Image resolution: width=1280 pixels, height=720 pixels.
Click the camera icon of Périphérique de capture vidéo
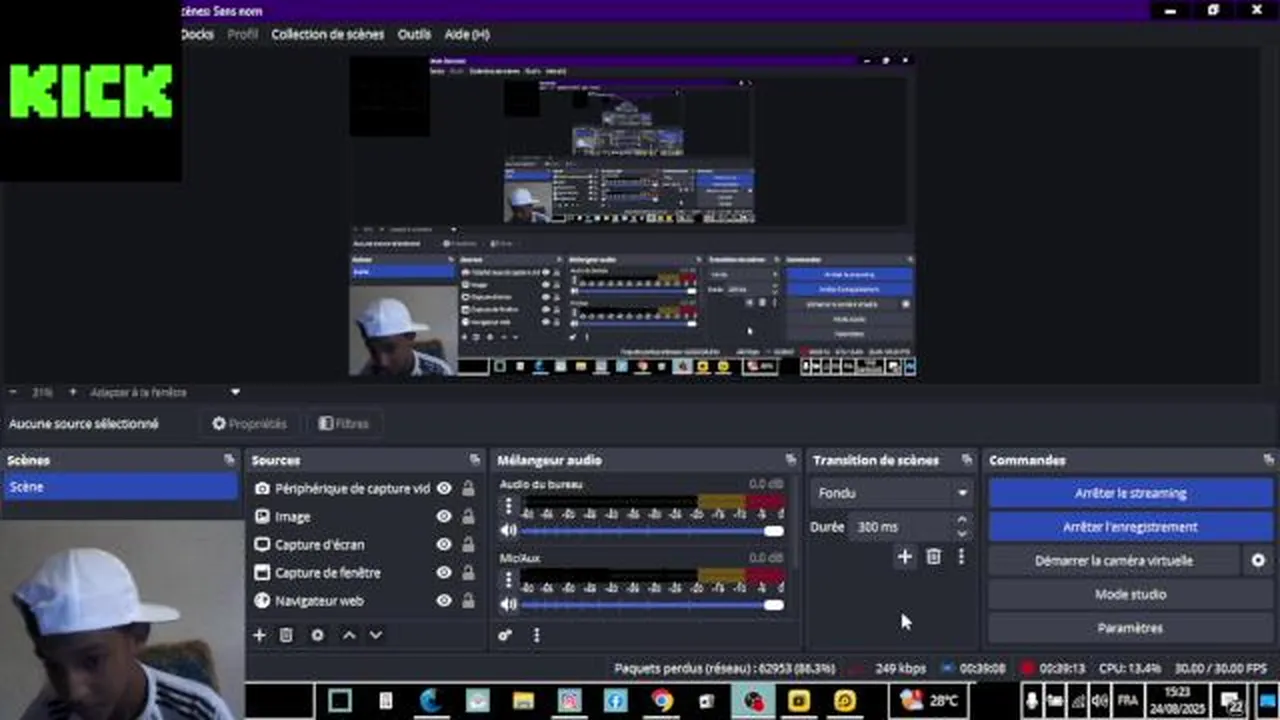(262, 489)
